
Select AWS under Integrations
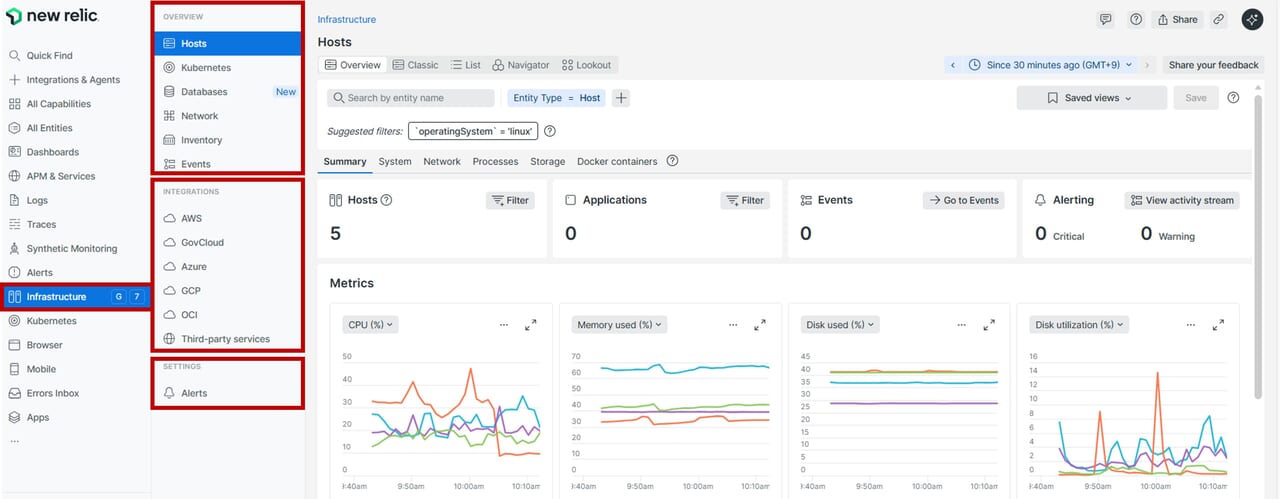[x=191, y=218]
